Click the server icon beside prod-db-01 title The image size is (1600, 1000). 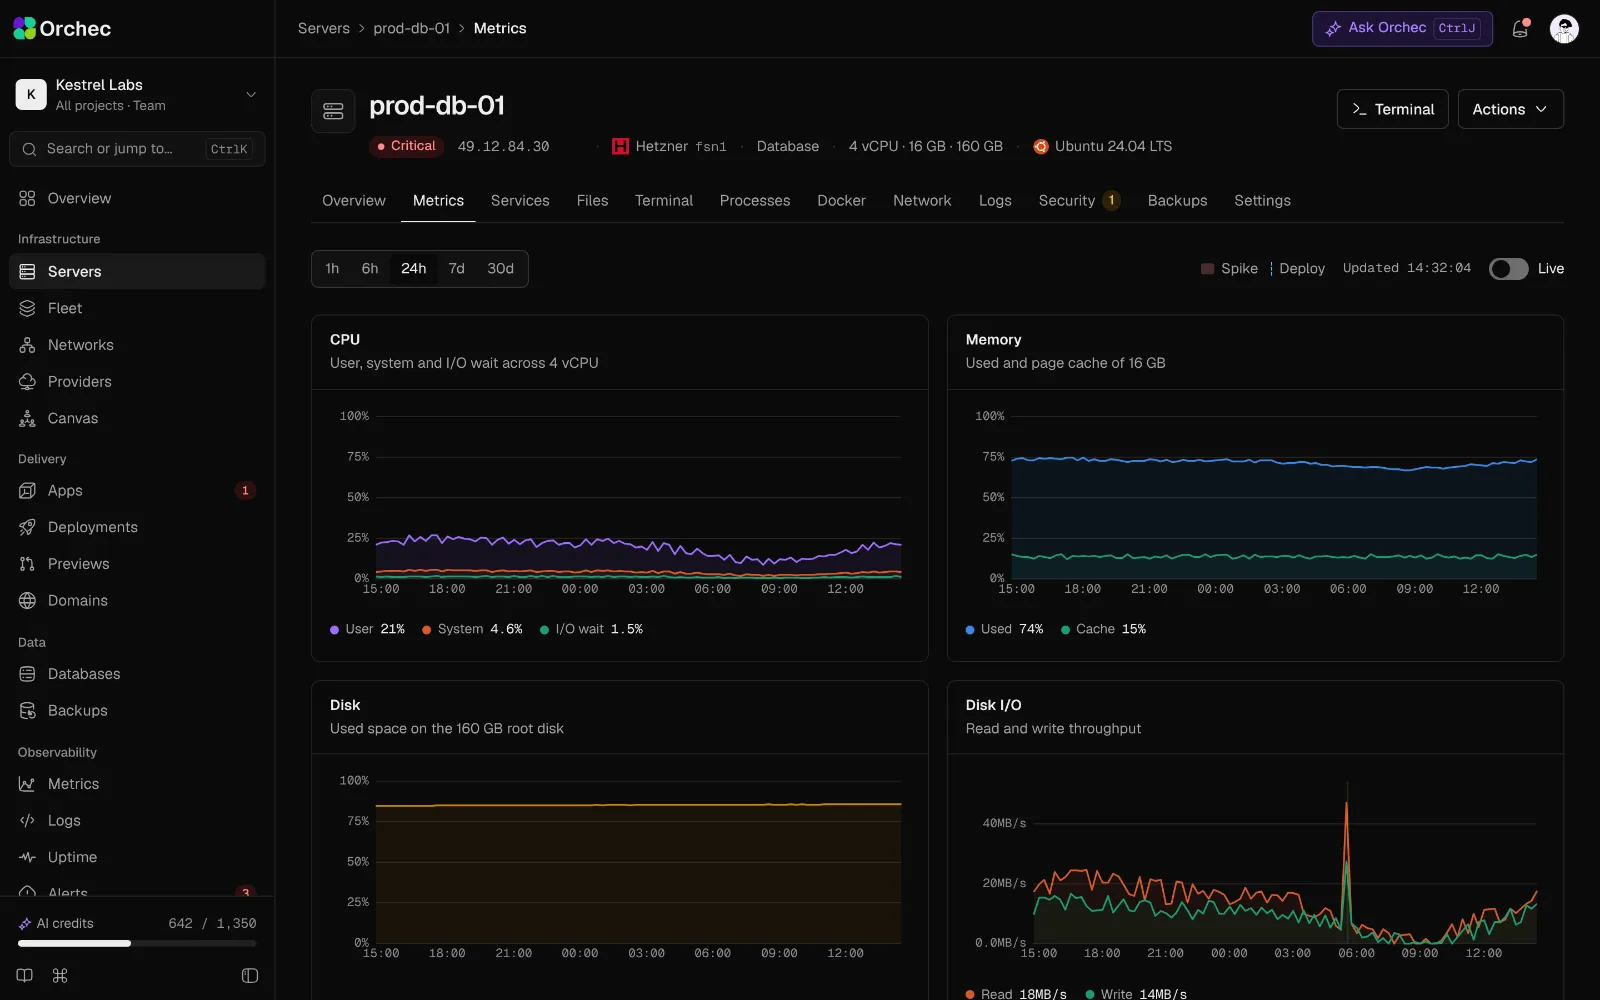(333, 111)
